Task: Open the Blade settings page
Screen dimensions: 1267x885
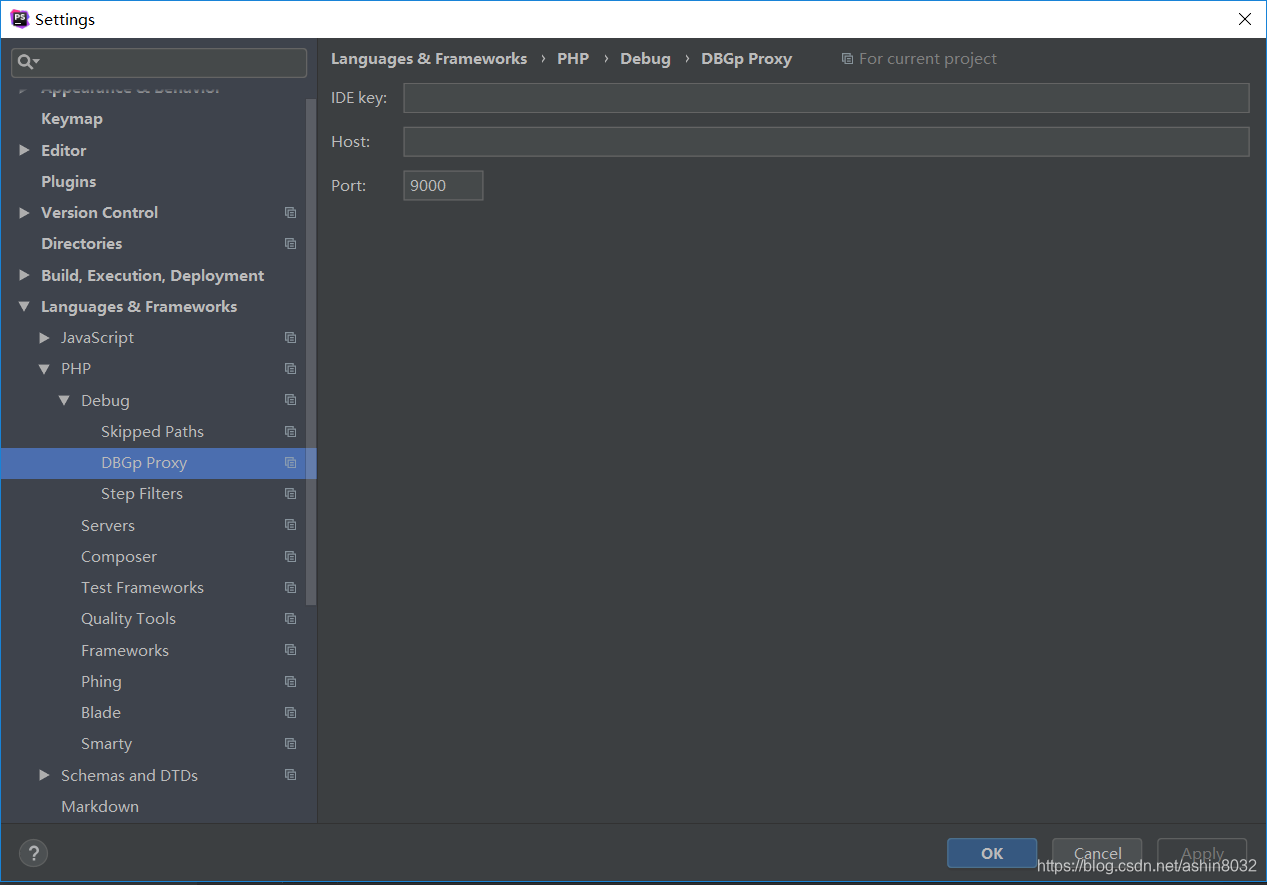Action: pyautogui.click(x=101, y=713)
